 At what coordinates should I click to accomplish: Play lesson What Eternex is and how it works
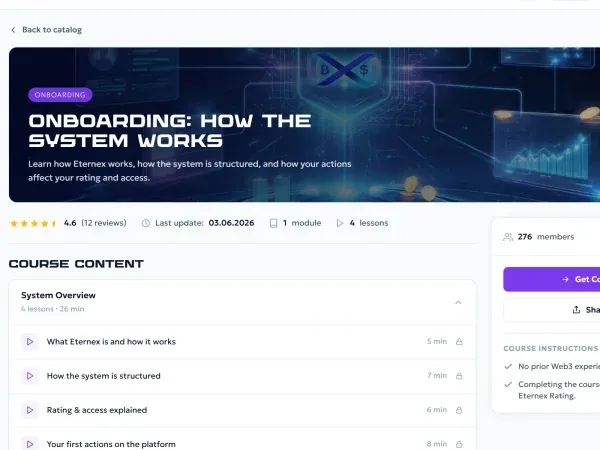point(30,342)
